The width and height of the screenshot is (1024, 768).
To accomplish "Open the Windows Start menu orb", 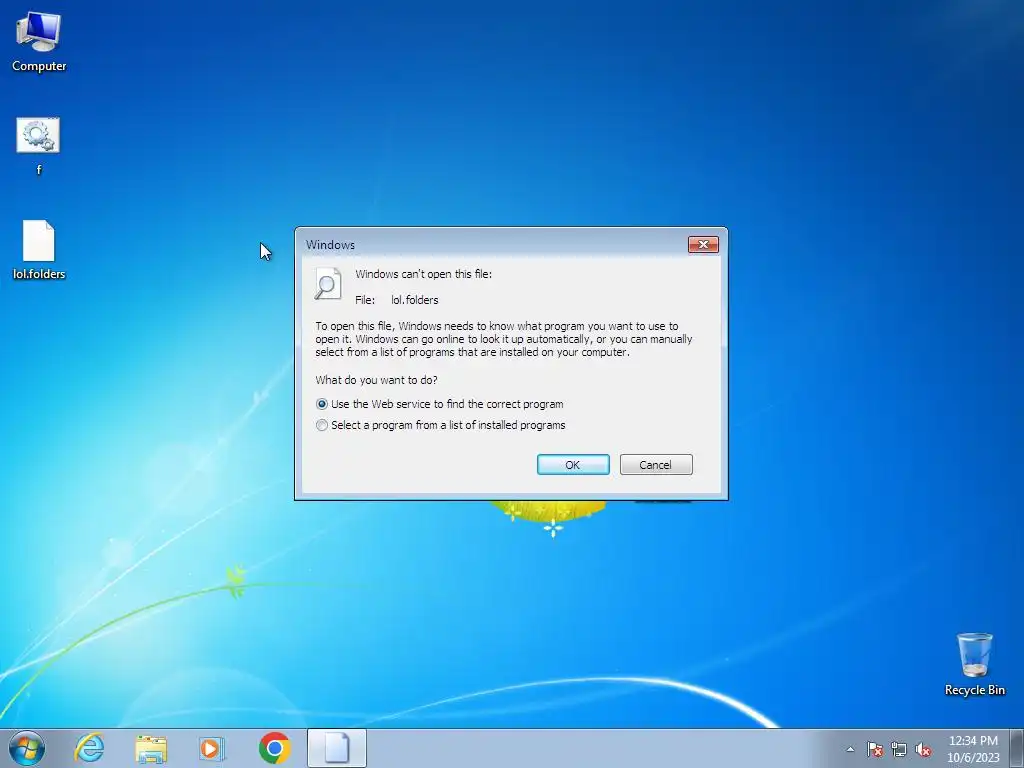I will 27,748.
